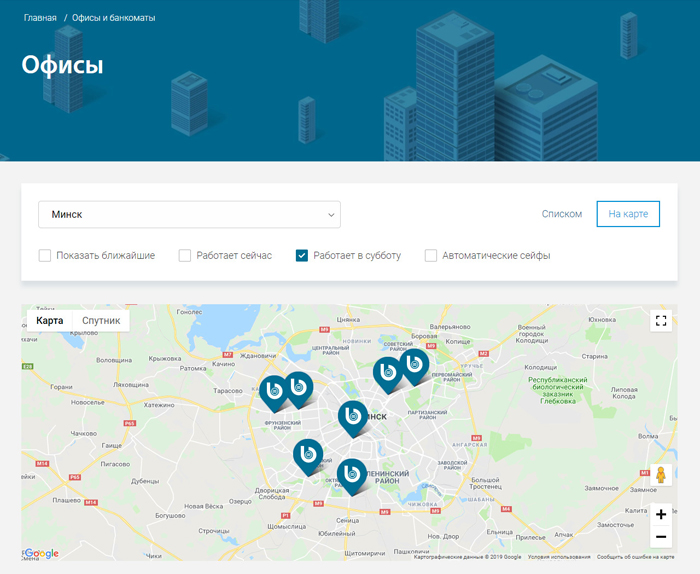Open the 'Офисы и банкоматы' breadcrumb link

point(113,18)
